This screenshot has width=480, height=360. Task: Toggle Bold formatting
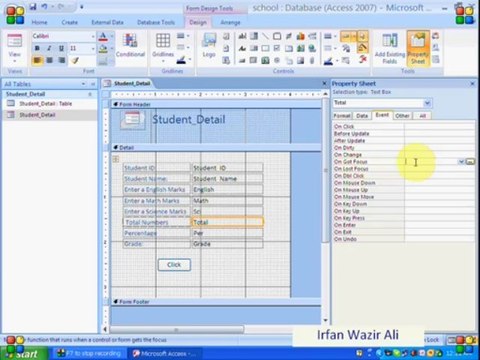[x=37, y=48]
